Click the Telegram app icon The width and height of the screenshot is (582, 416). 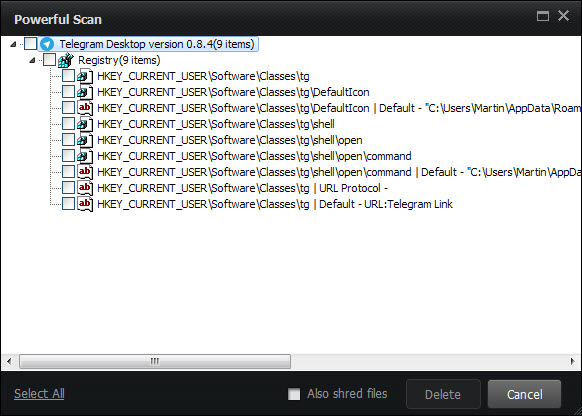coord(47,44)
